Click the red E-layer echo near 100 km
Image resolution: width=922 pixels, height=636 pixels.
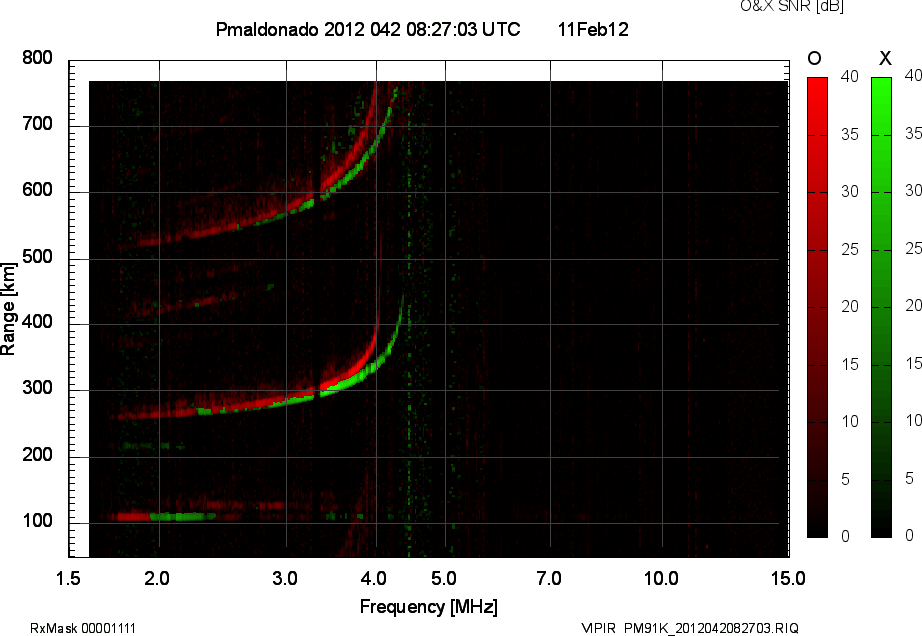(134, 517)
